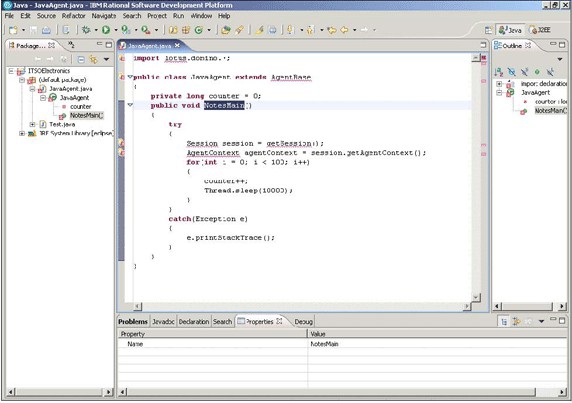Screen dimensions: 572x403
Task: Toggle the Hide Static Members filter in Outline
Action: pos(525,72)
